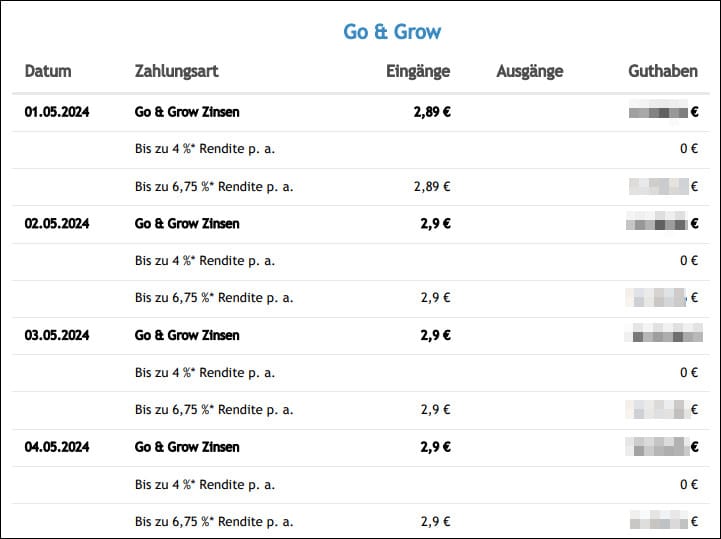Click the bold 2,9 € amount for 02.05.2024
Viewport: 721px width, 539px height.
point(435,224)
